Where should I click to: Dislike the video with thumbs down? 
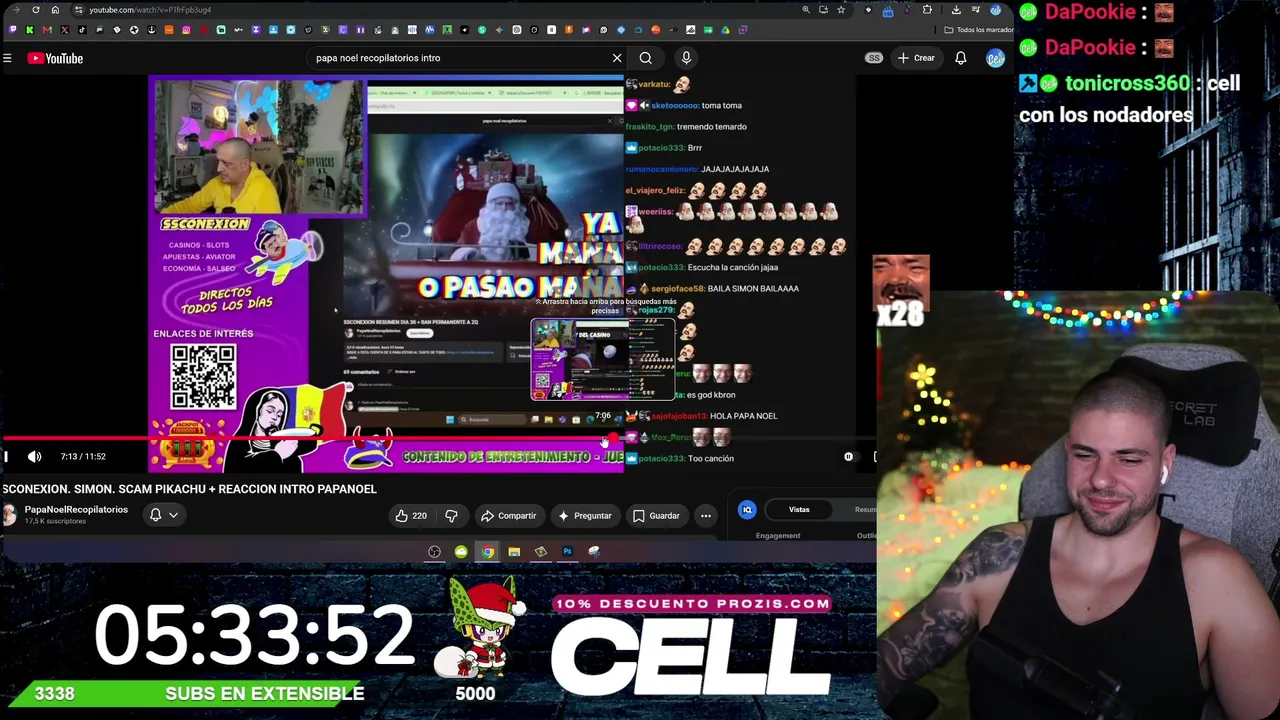point(451,516)
